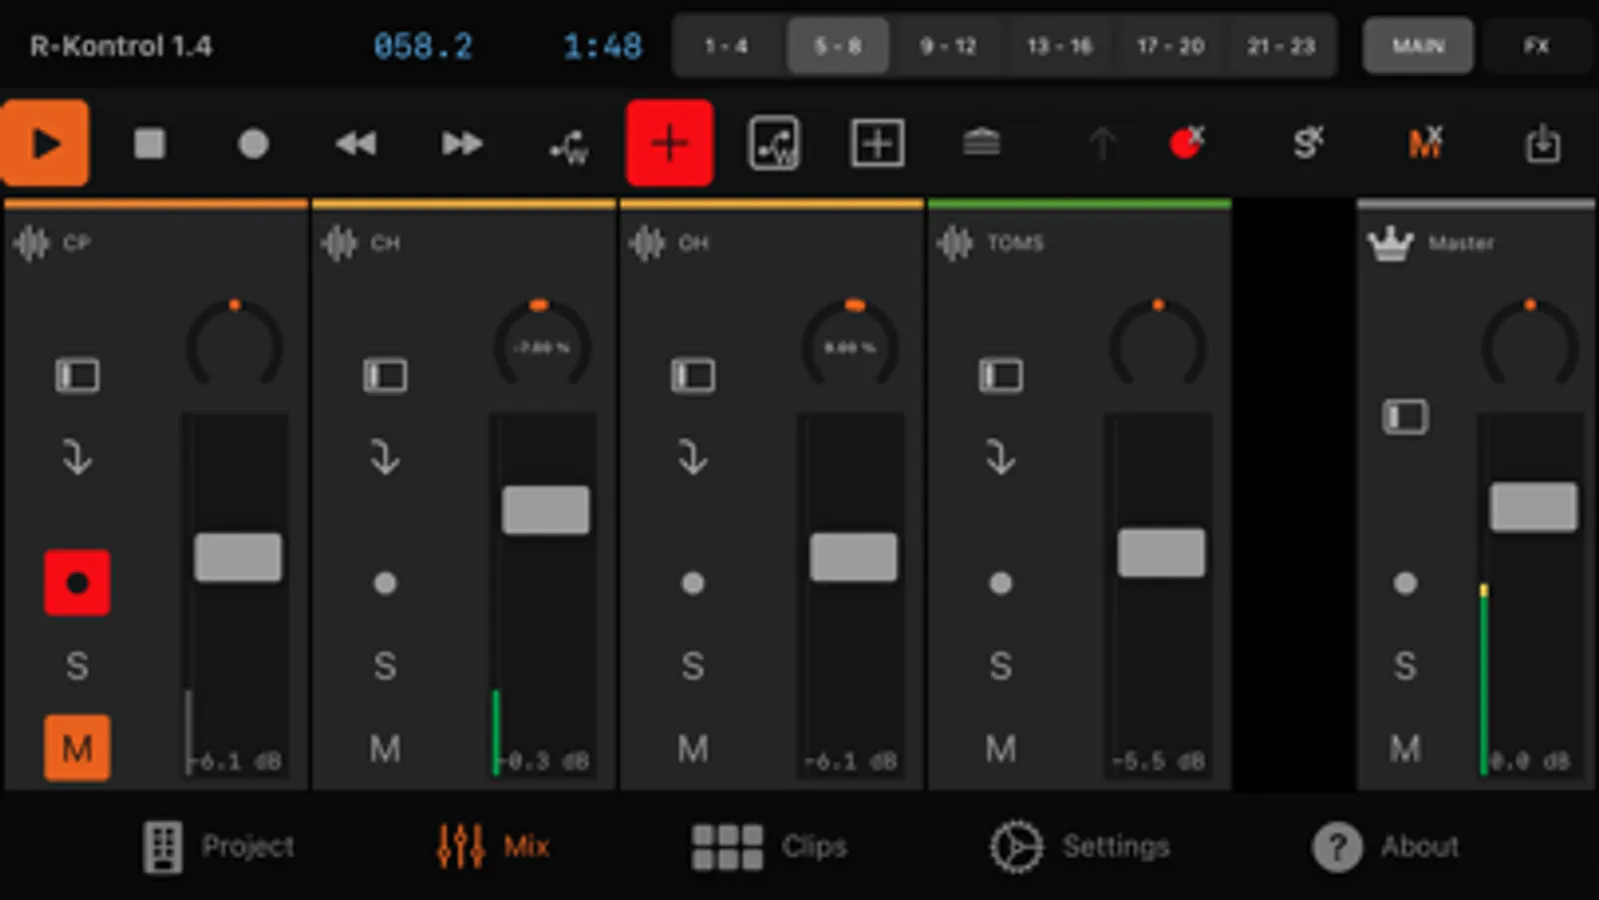Unmute the CP track

pos(77,748)
